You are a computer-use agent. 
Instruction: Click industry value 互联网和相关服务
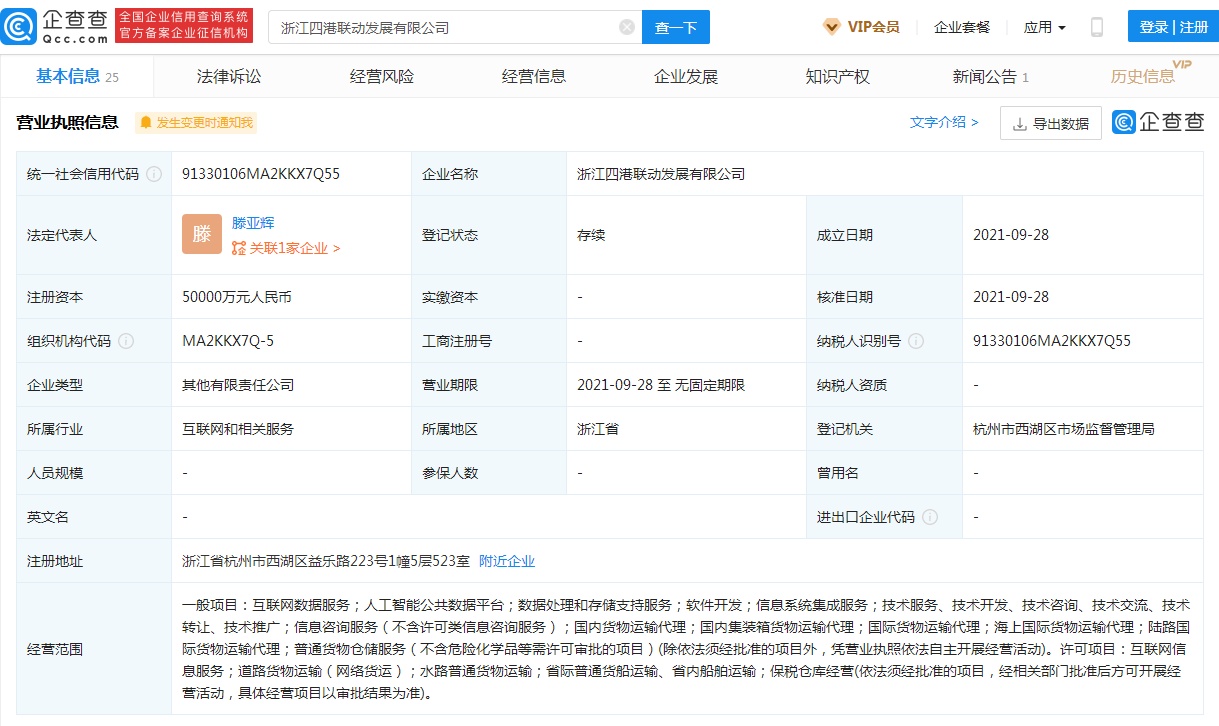pyautogui.click(x=238, y=429)
